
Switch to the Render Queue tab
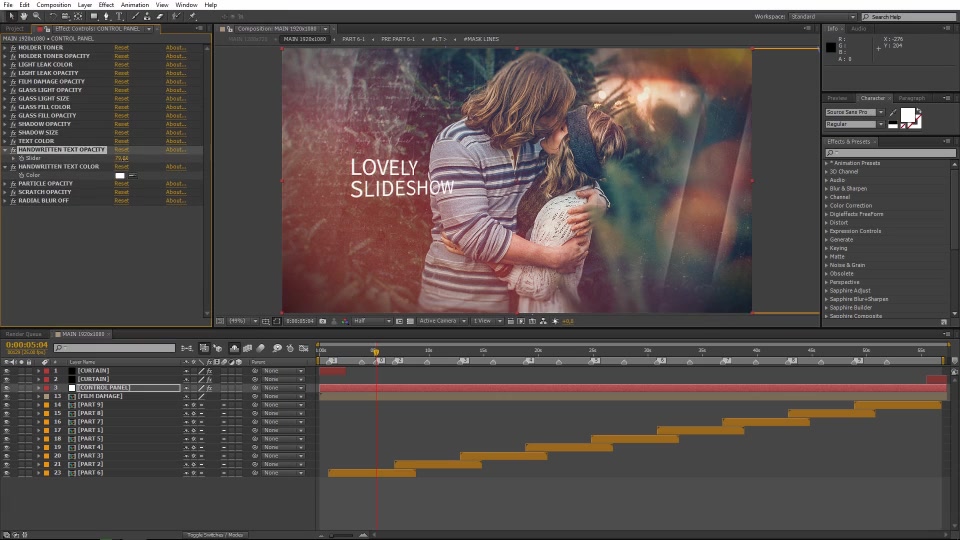pos(23,334)
